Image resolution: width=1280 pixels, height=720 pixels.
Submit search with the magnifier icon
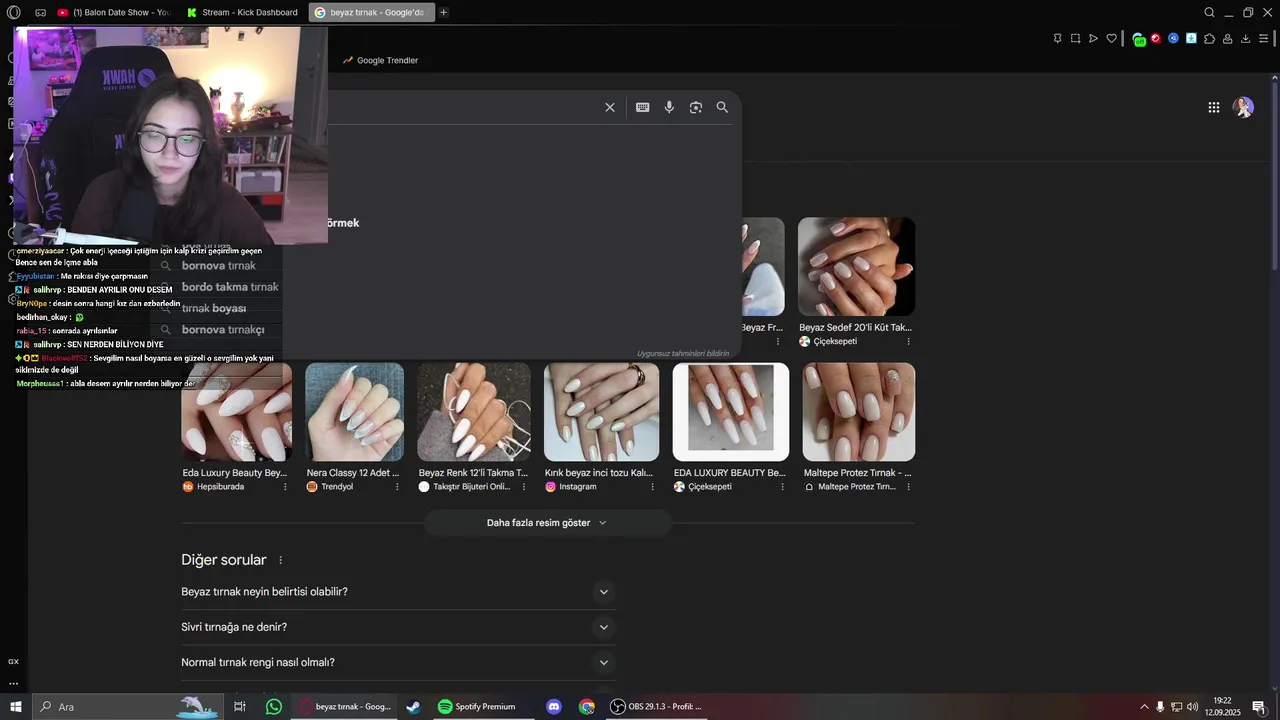click(722, 107)
